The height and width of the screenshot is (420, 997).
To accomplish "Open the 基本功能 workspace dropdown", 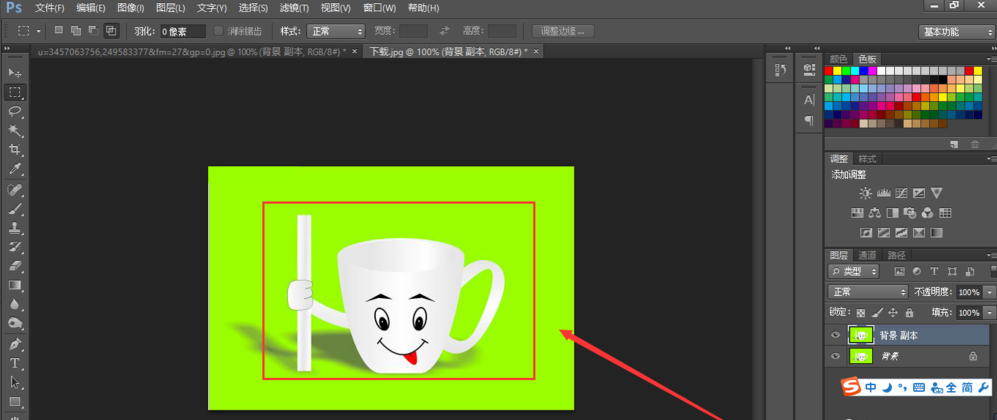I will coord(955,32).
